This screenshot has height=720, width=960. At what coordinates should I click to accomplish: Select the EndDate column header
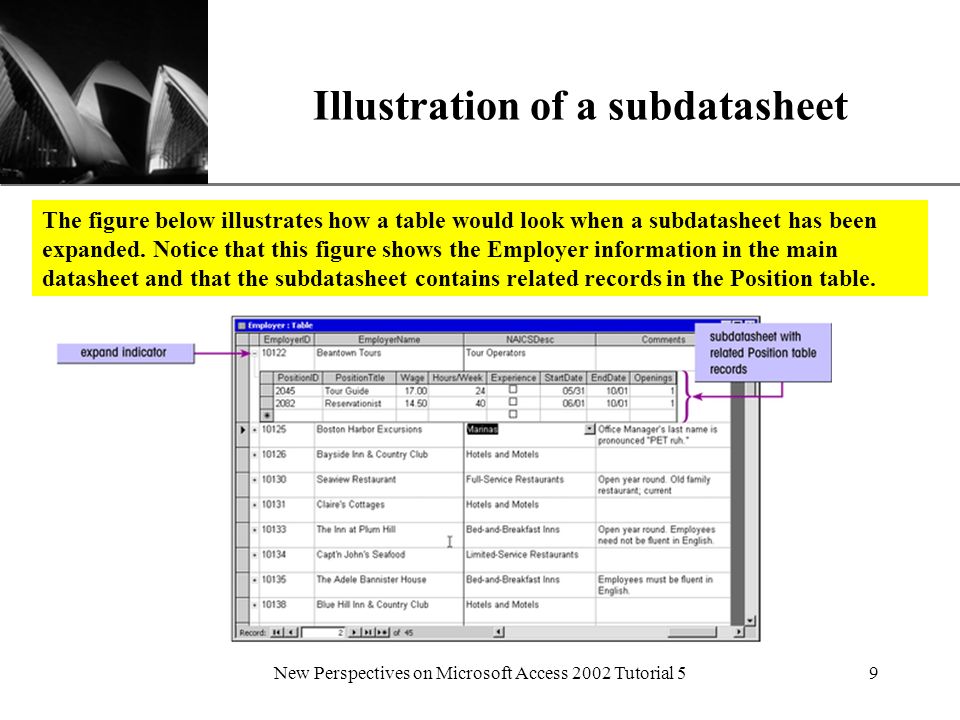point(608,378)
